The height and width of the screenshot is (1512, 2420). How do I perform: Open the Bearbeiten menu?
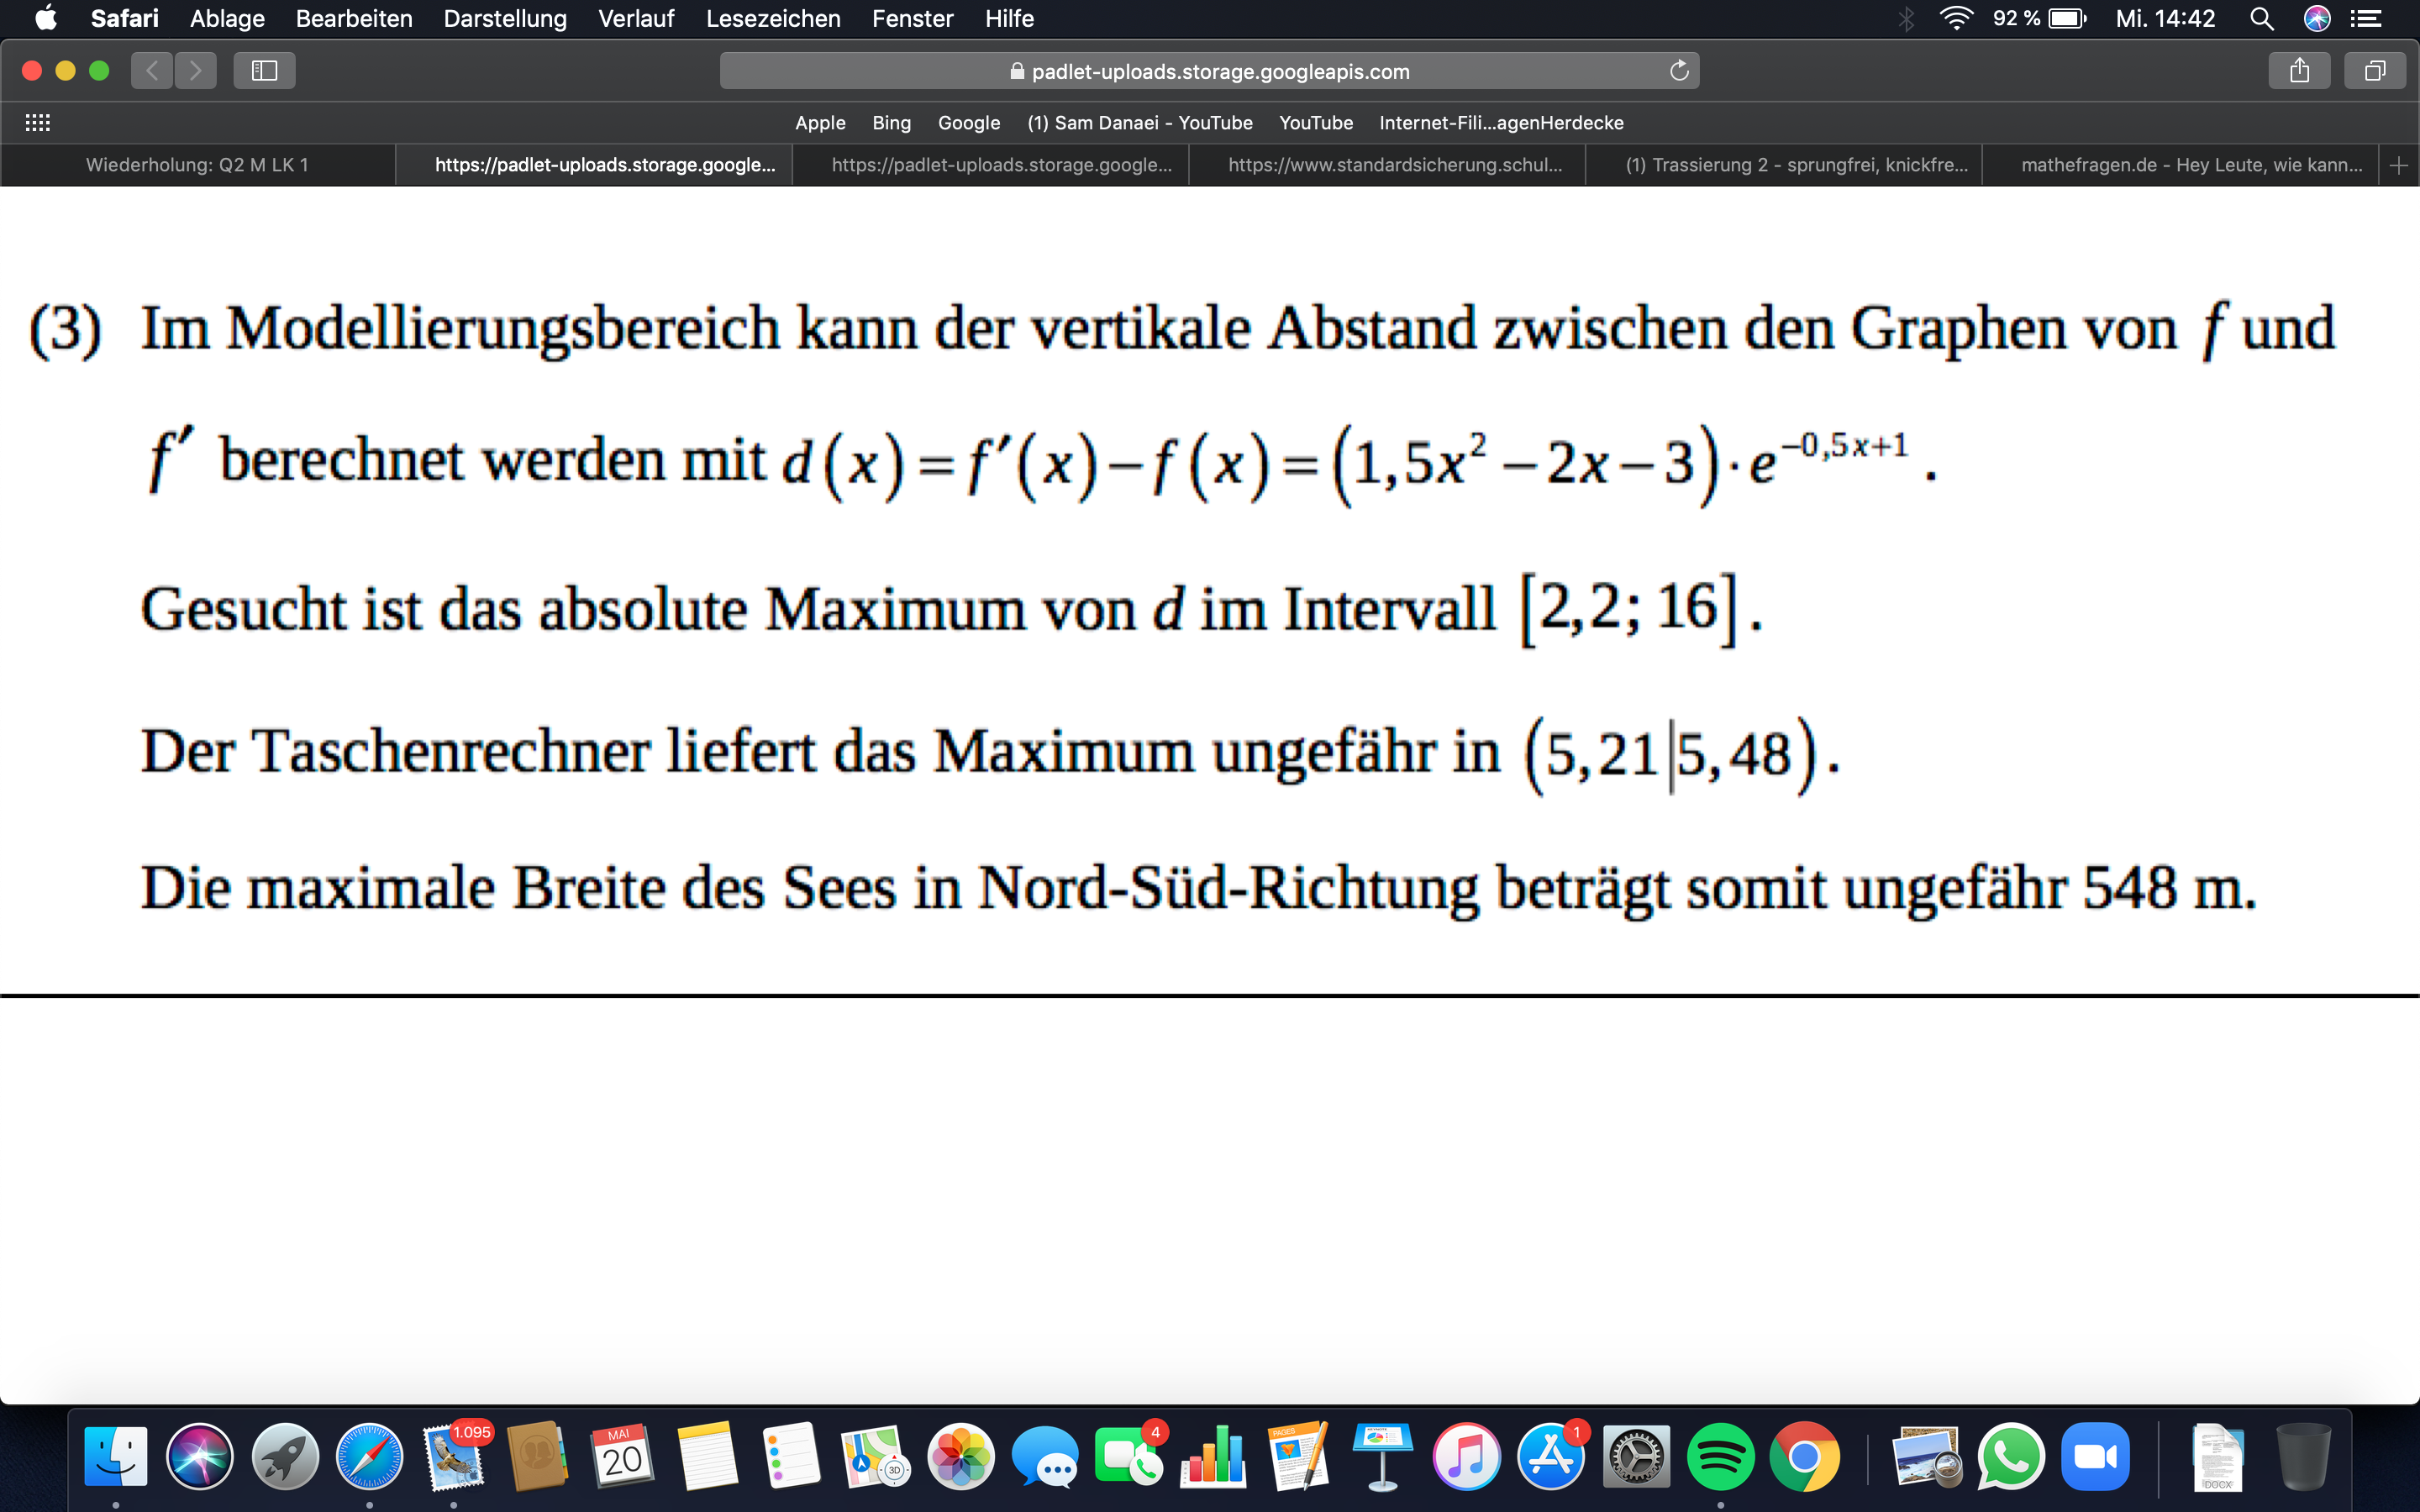point(354,18)
